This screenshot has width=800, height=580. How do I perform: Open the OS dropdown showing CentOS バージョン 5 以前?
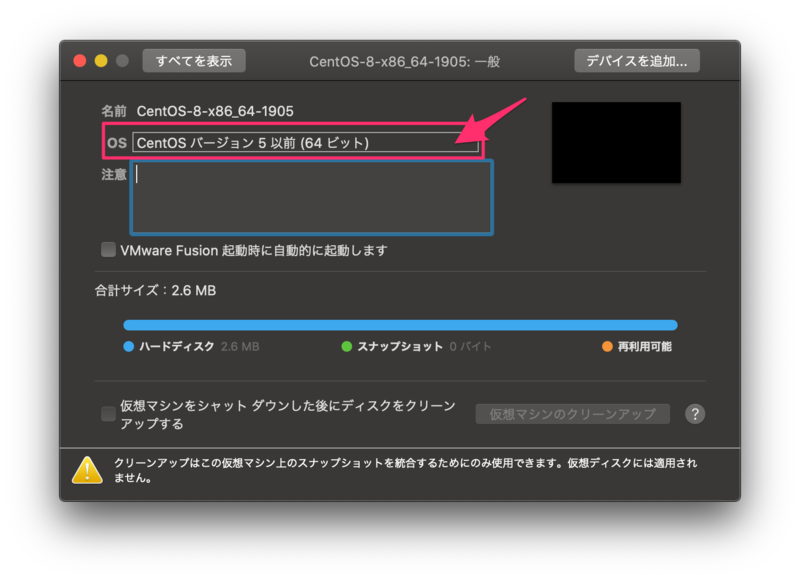(305, 142)
